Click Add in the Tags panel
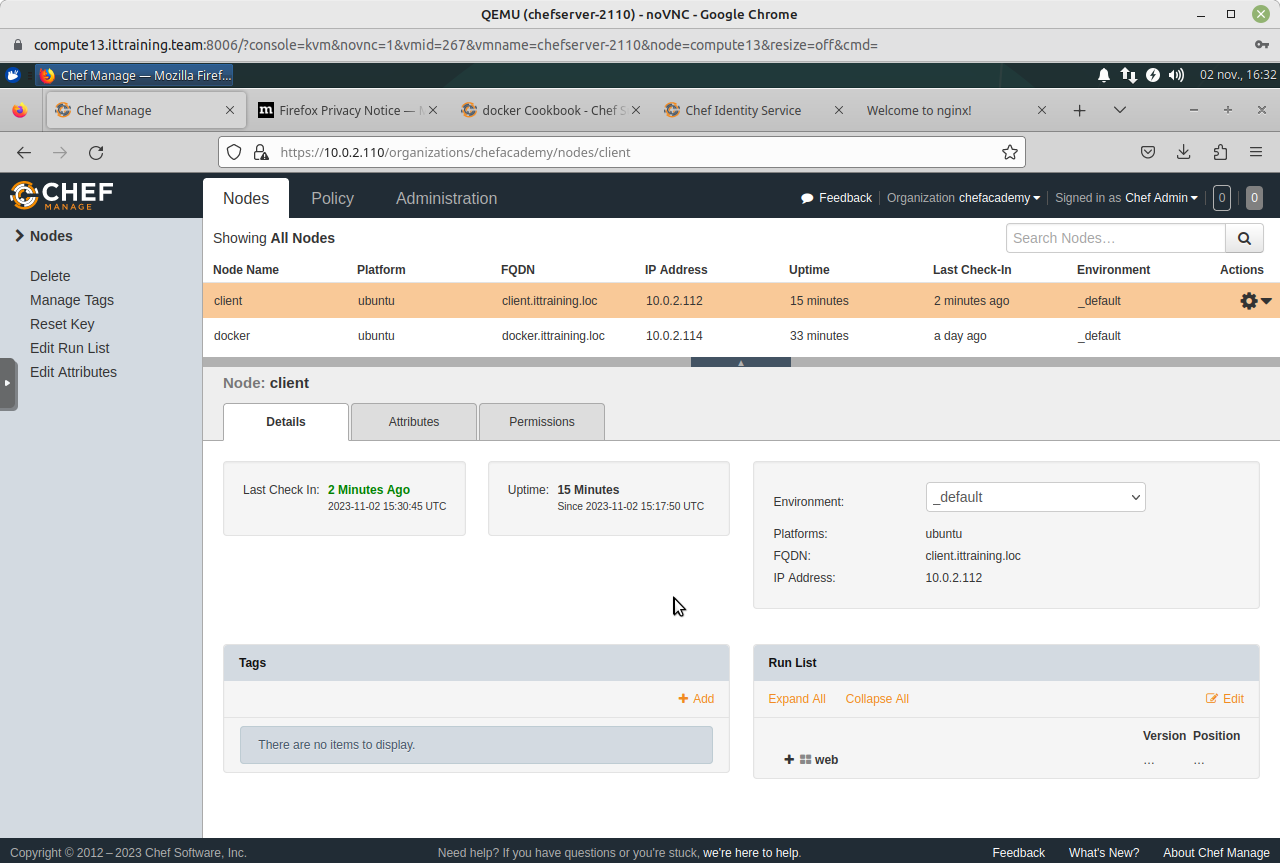 click(696, 699)
